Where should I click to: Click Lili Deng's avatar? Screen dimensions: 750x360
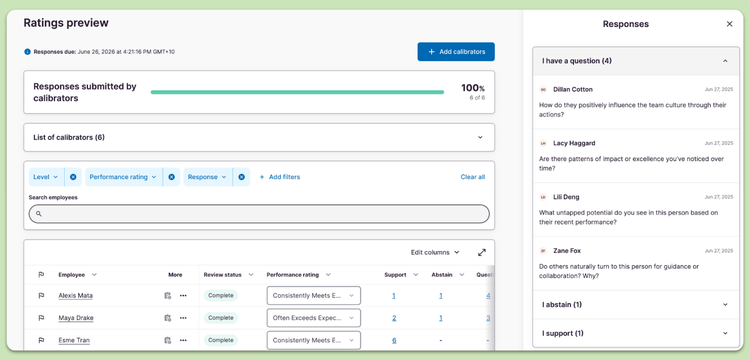[543, 197]
